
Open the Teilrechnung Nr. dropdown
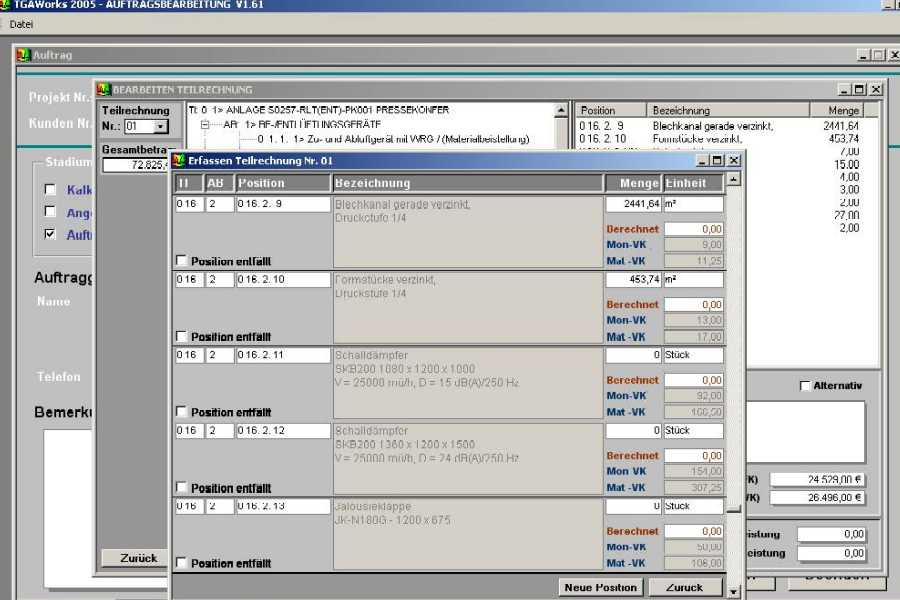click(x=160, y=127)
